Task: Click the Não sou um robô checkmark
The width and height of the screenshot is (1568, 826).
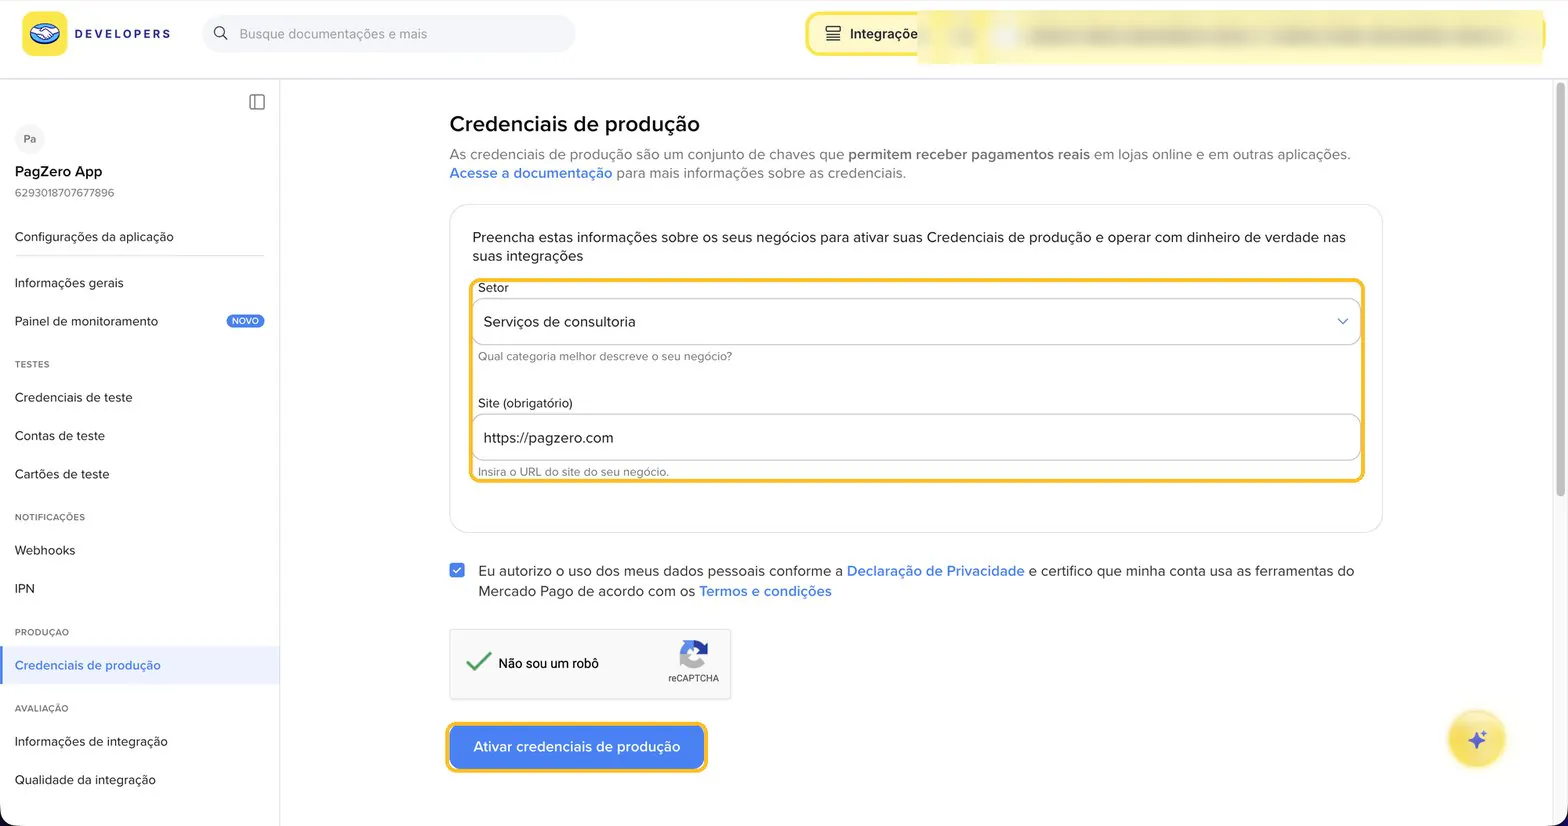Action: (x=479, y=662)
